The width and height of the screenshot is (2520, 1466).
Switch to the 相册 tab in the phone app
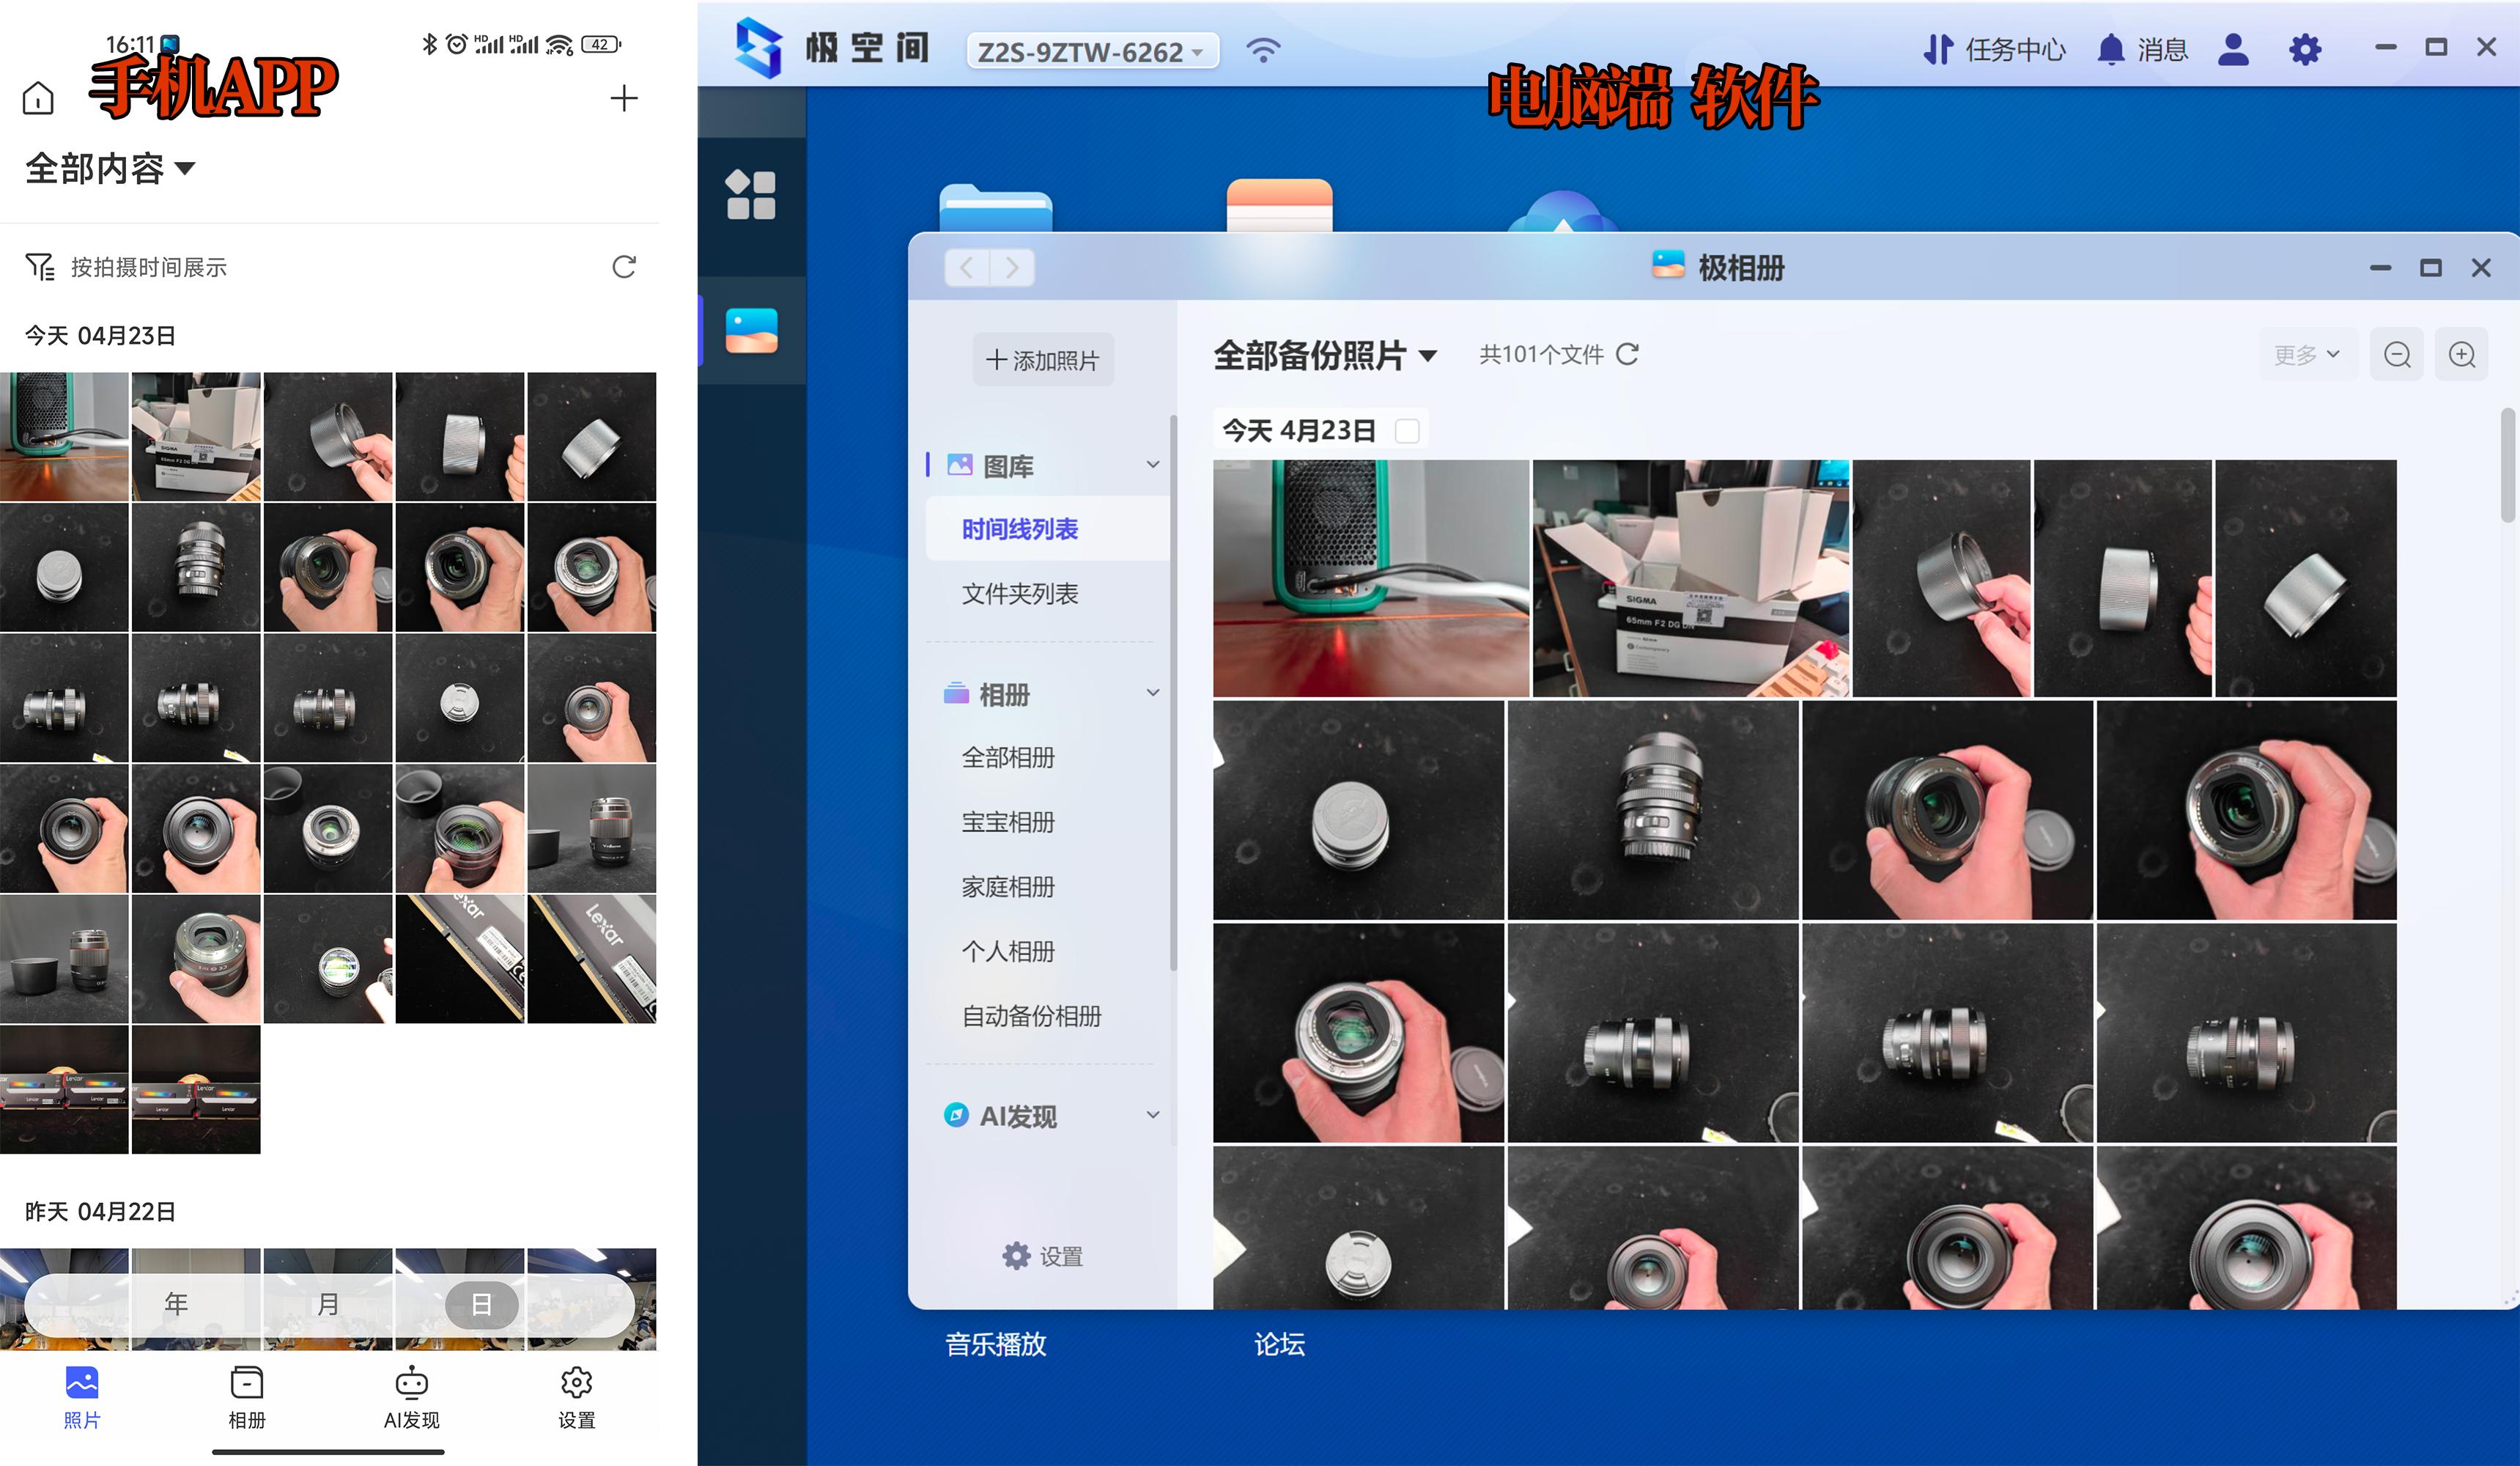tap(246, 1397)
